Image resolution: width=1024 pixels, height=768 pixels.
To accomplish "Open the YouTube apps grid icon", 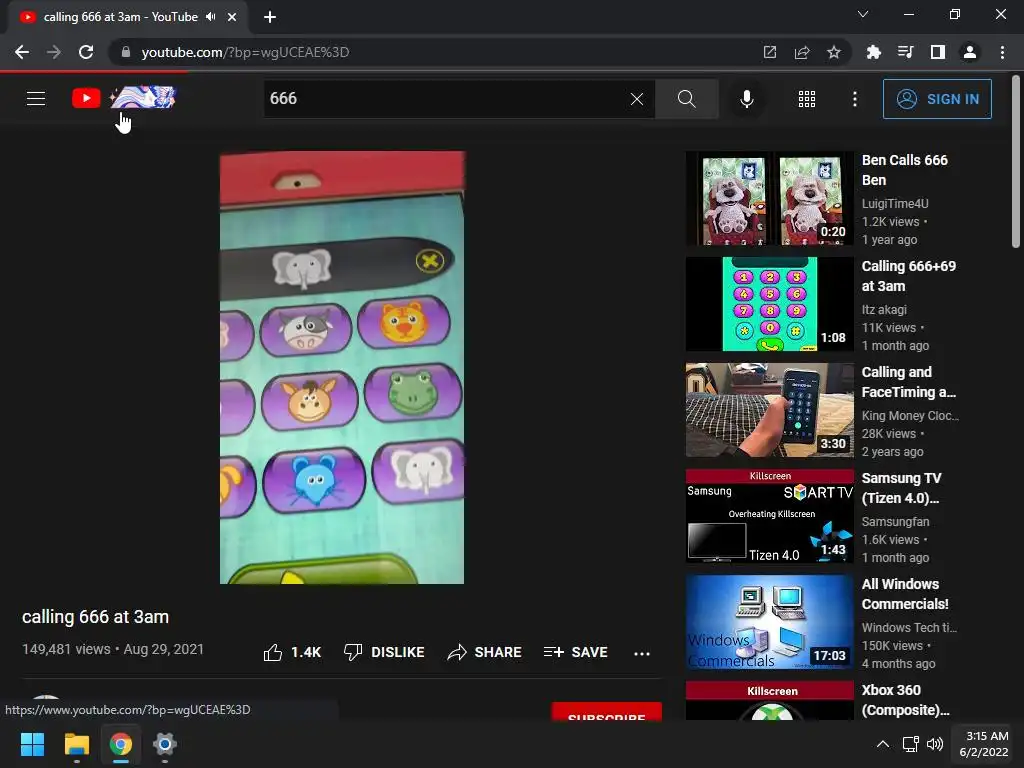I will (807, 99).
